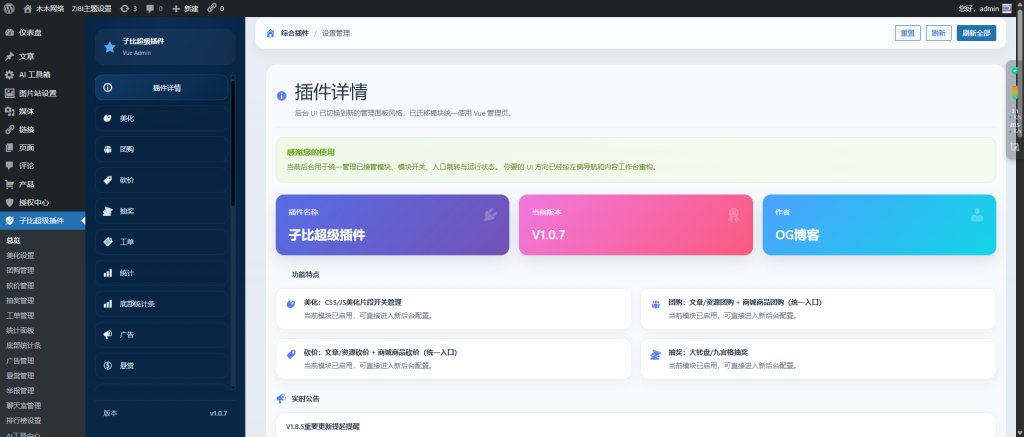Click the admin avatar in top bar
This screenshot has height=437, width=1024.
pos(1006,8)
